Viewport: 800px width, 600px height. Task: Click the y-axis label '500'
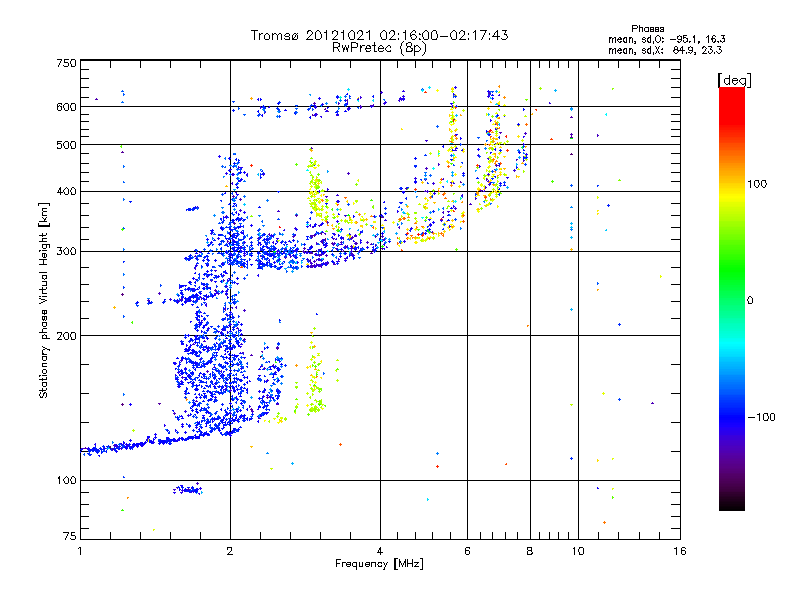click(66, 145)
